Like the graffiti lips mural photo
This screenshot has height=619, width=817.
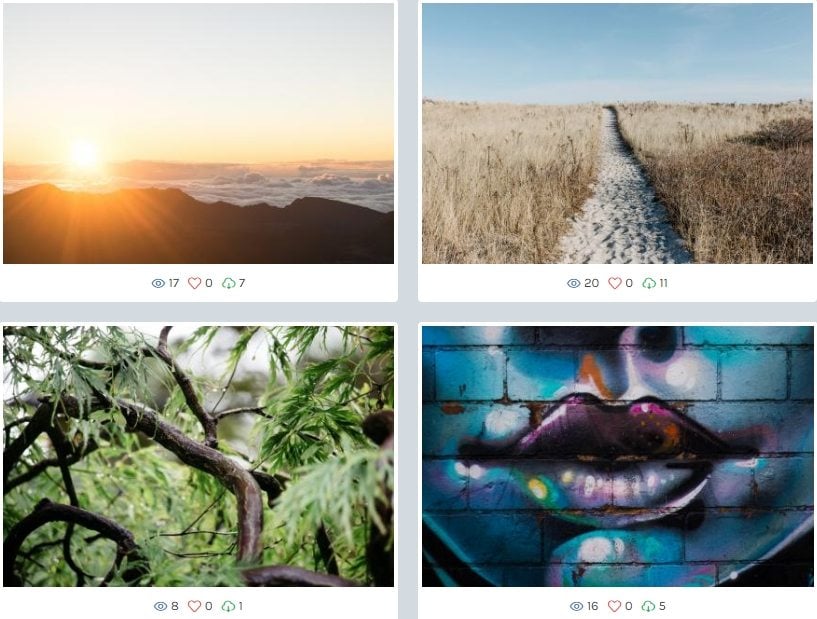coord(615,606)
